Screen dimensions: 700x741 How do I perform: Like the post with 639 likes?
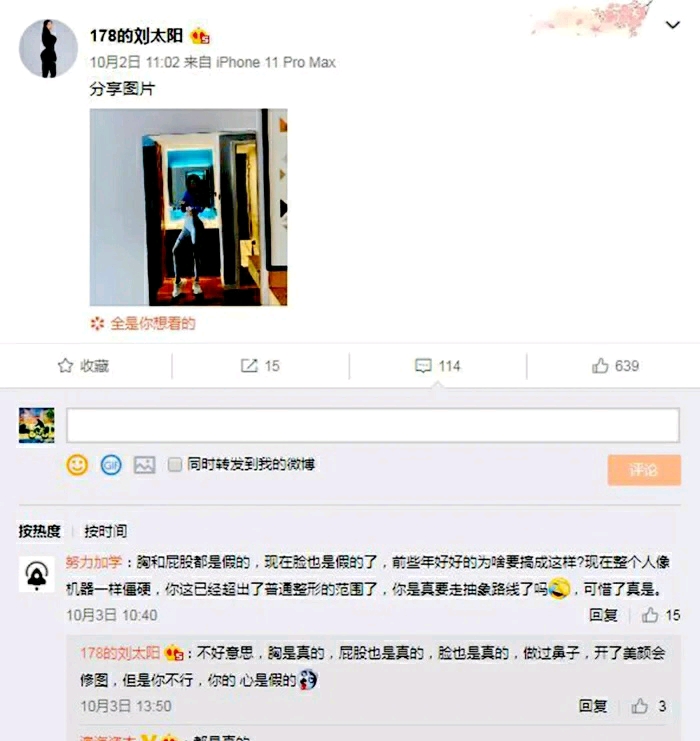600,366
